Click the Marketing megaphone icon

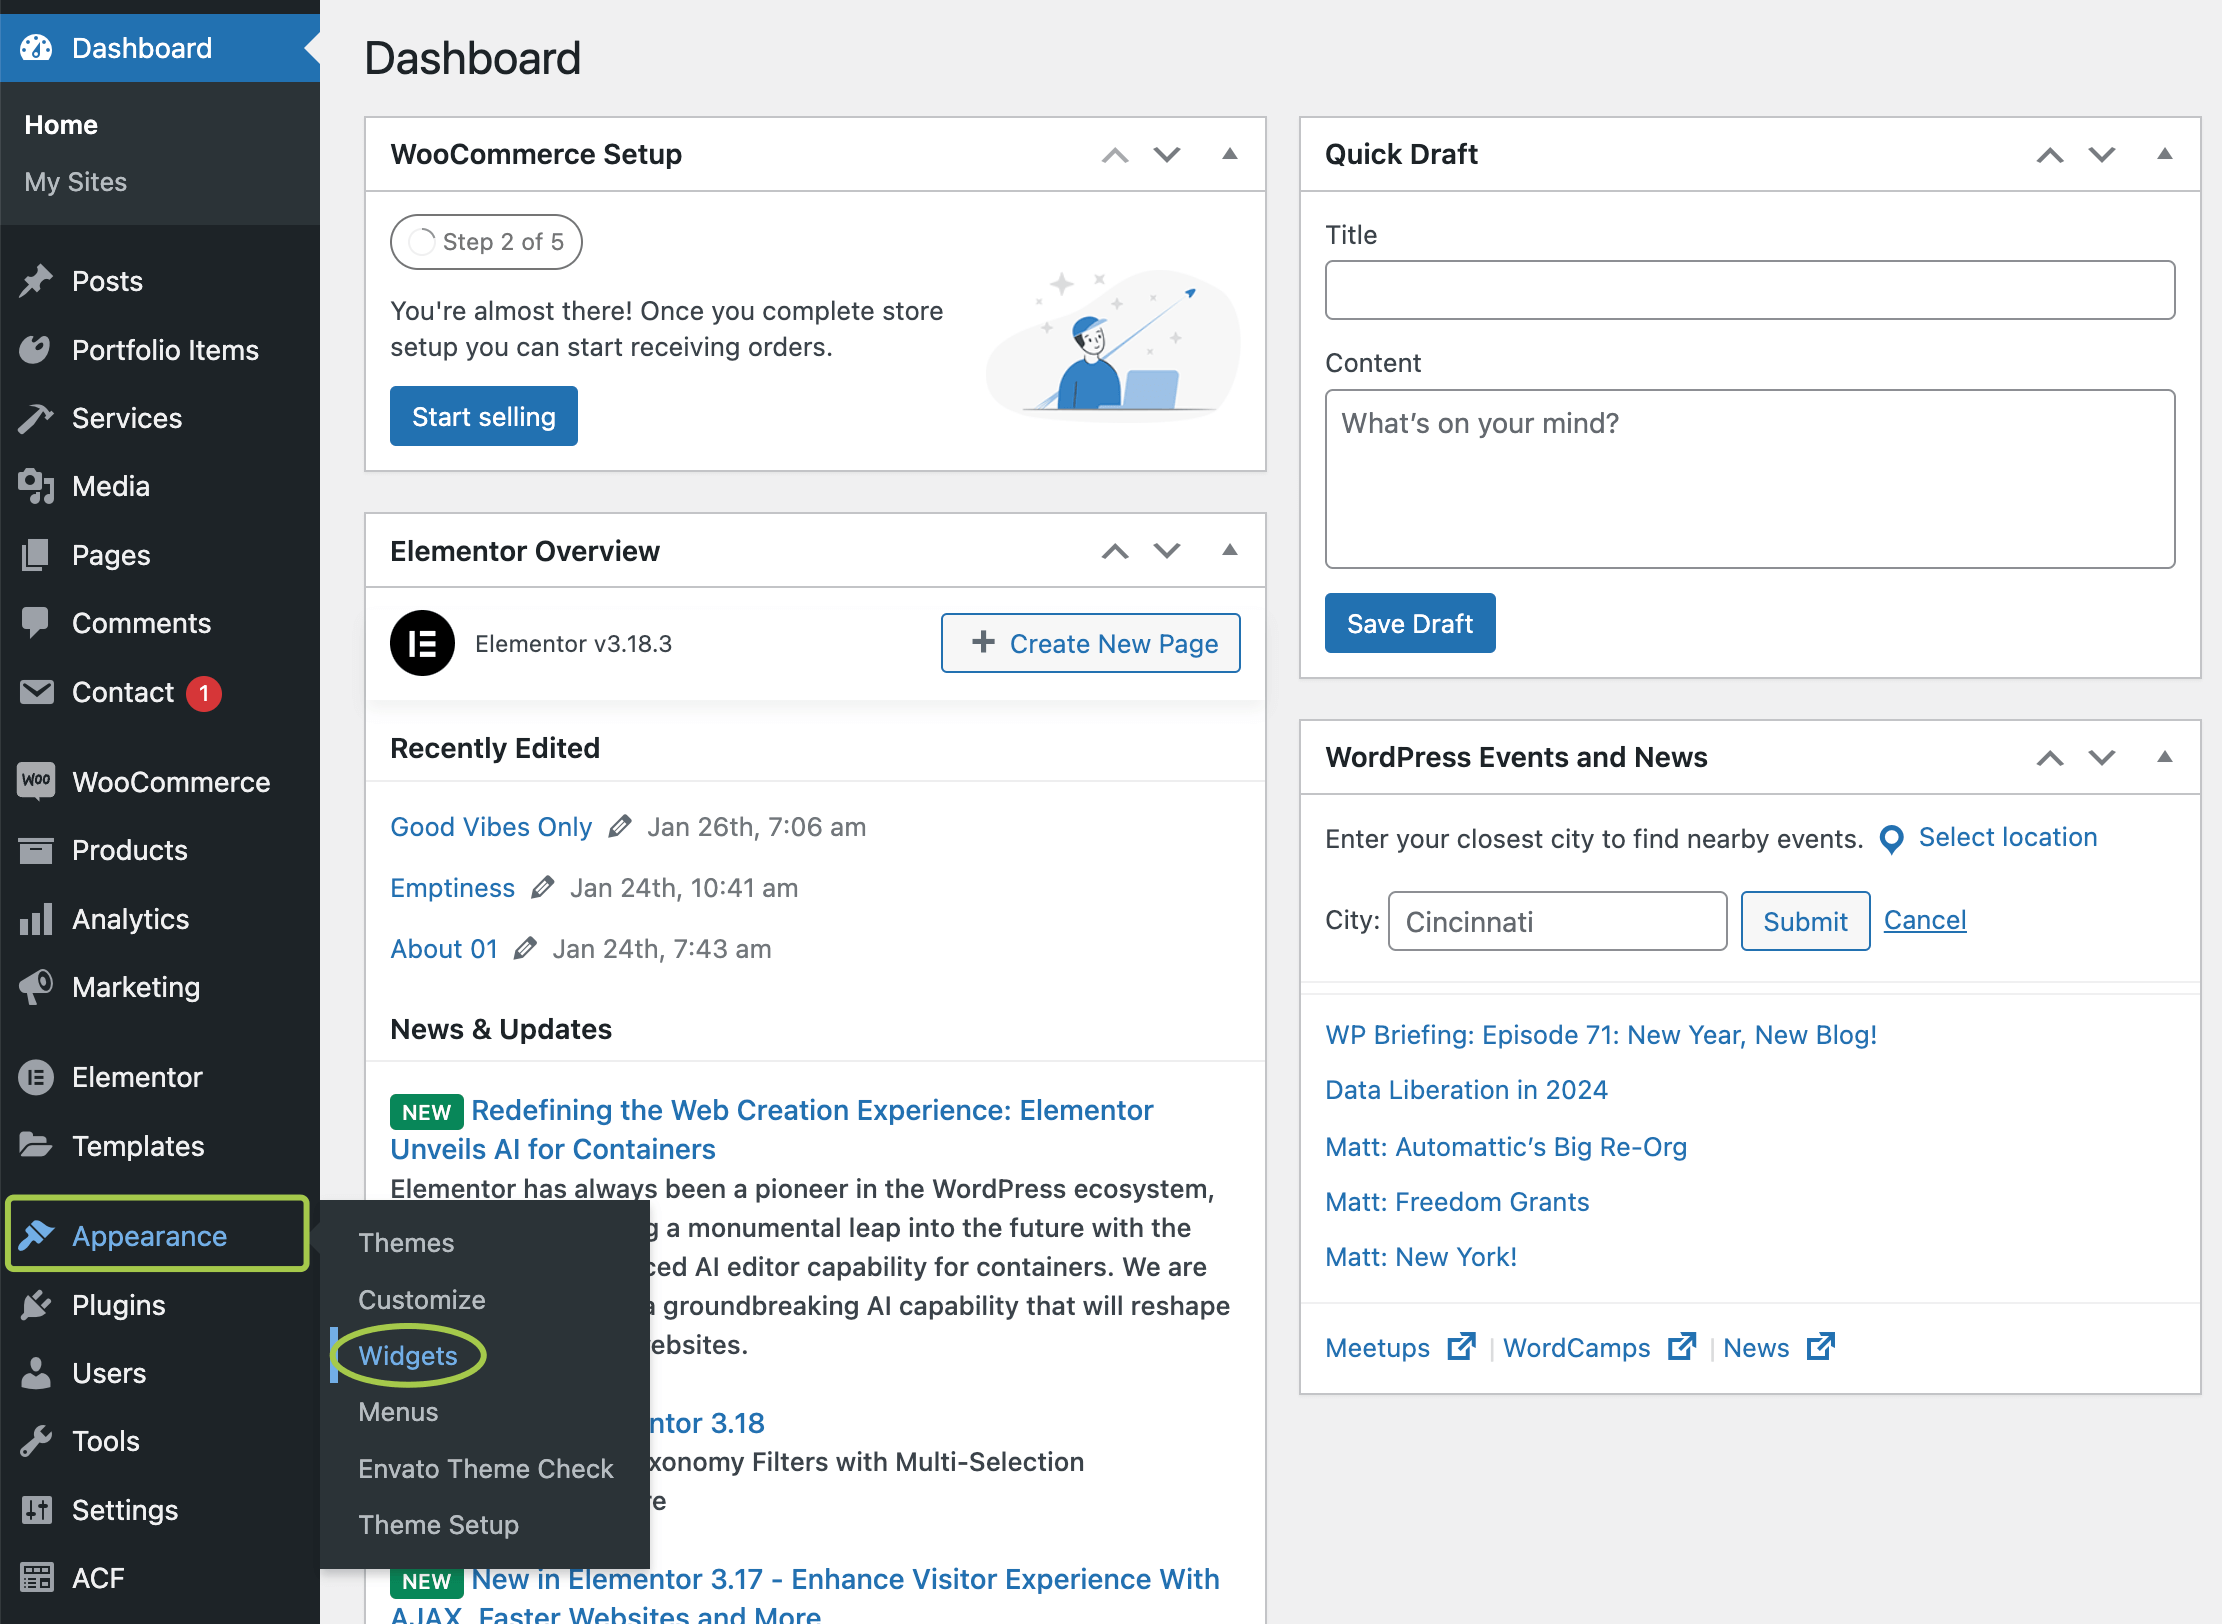tap(36, 987)
